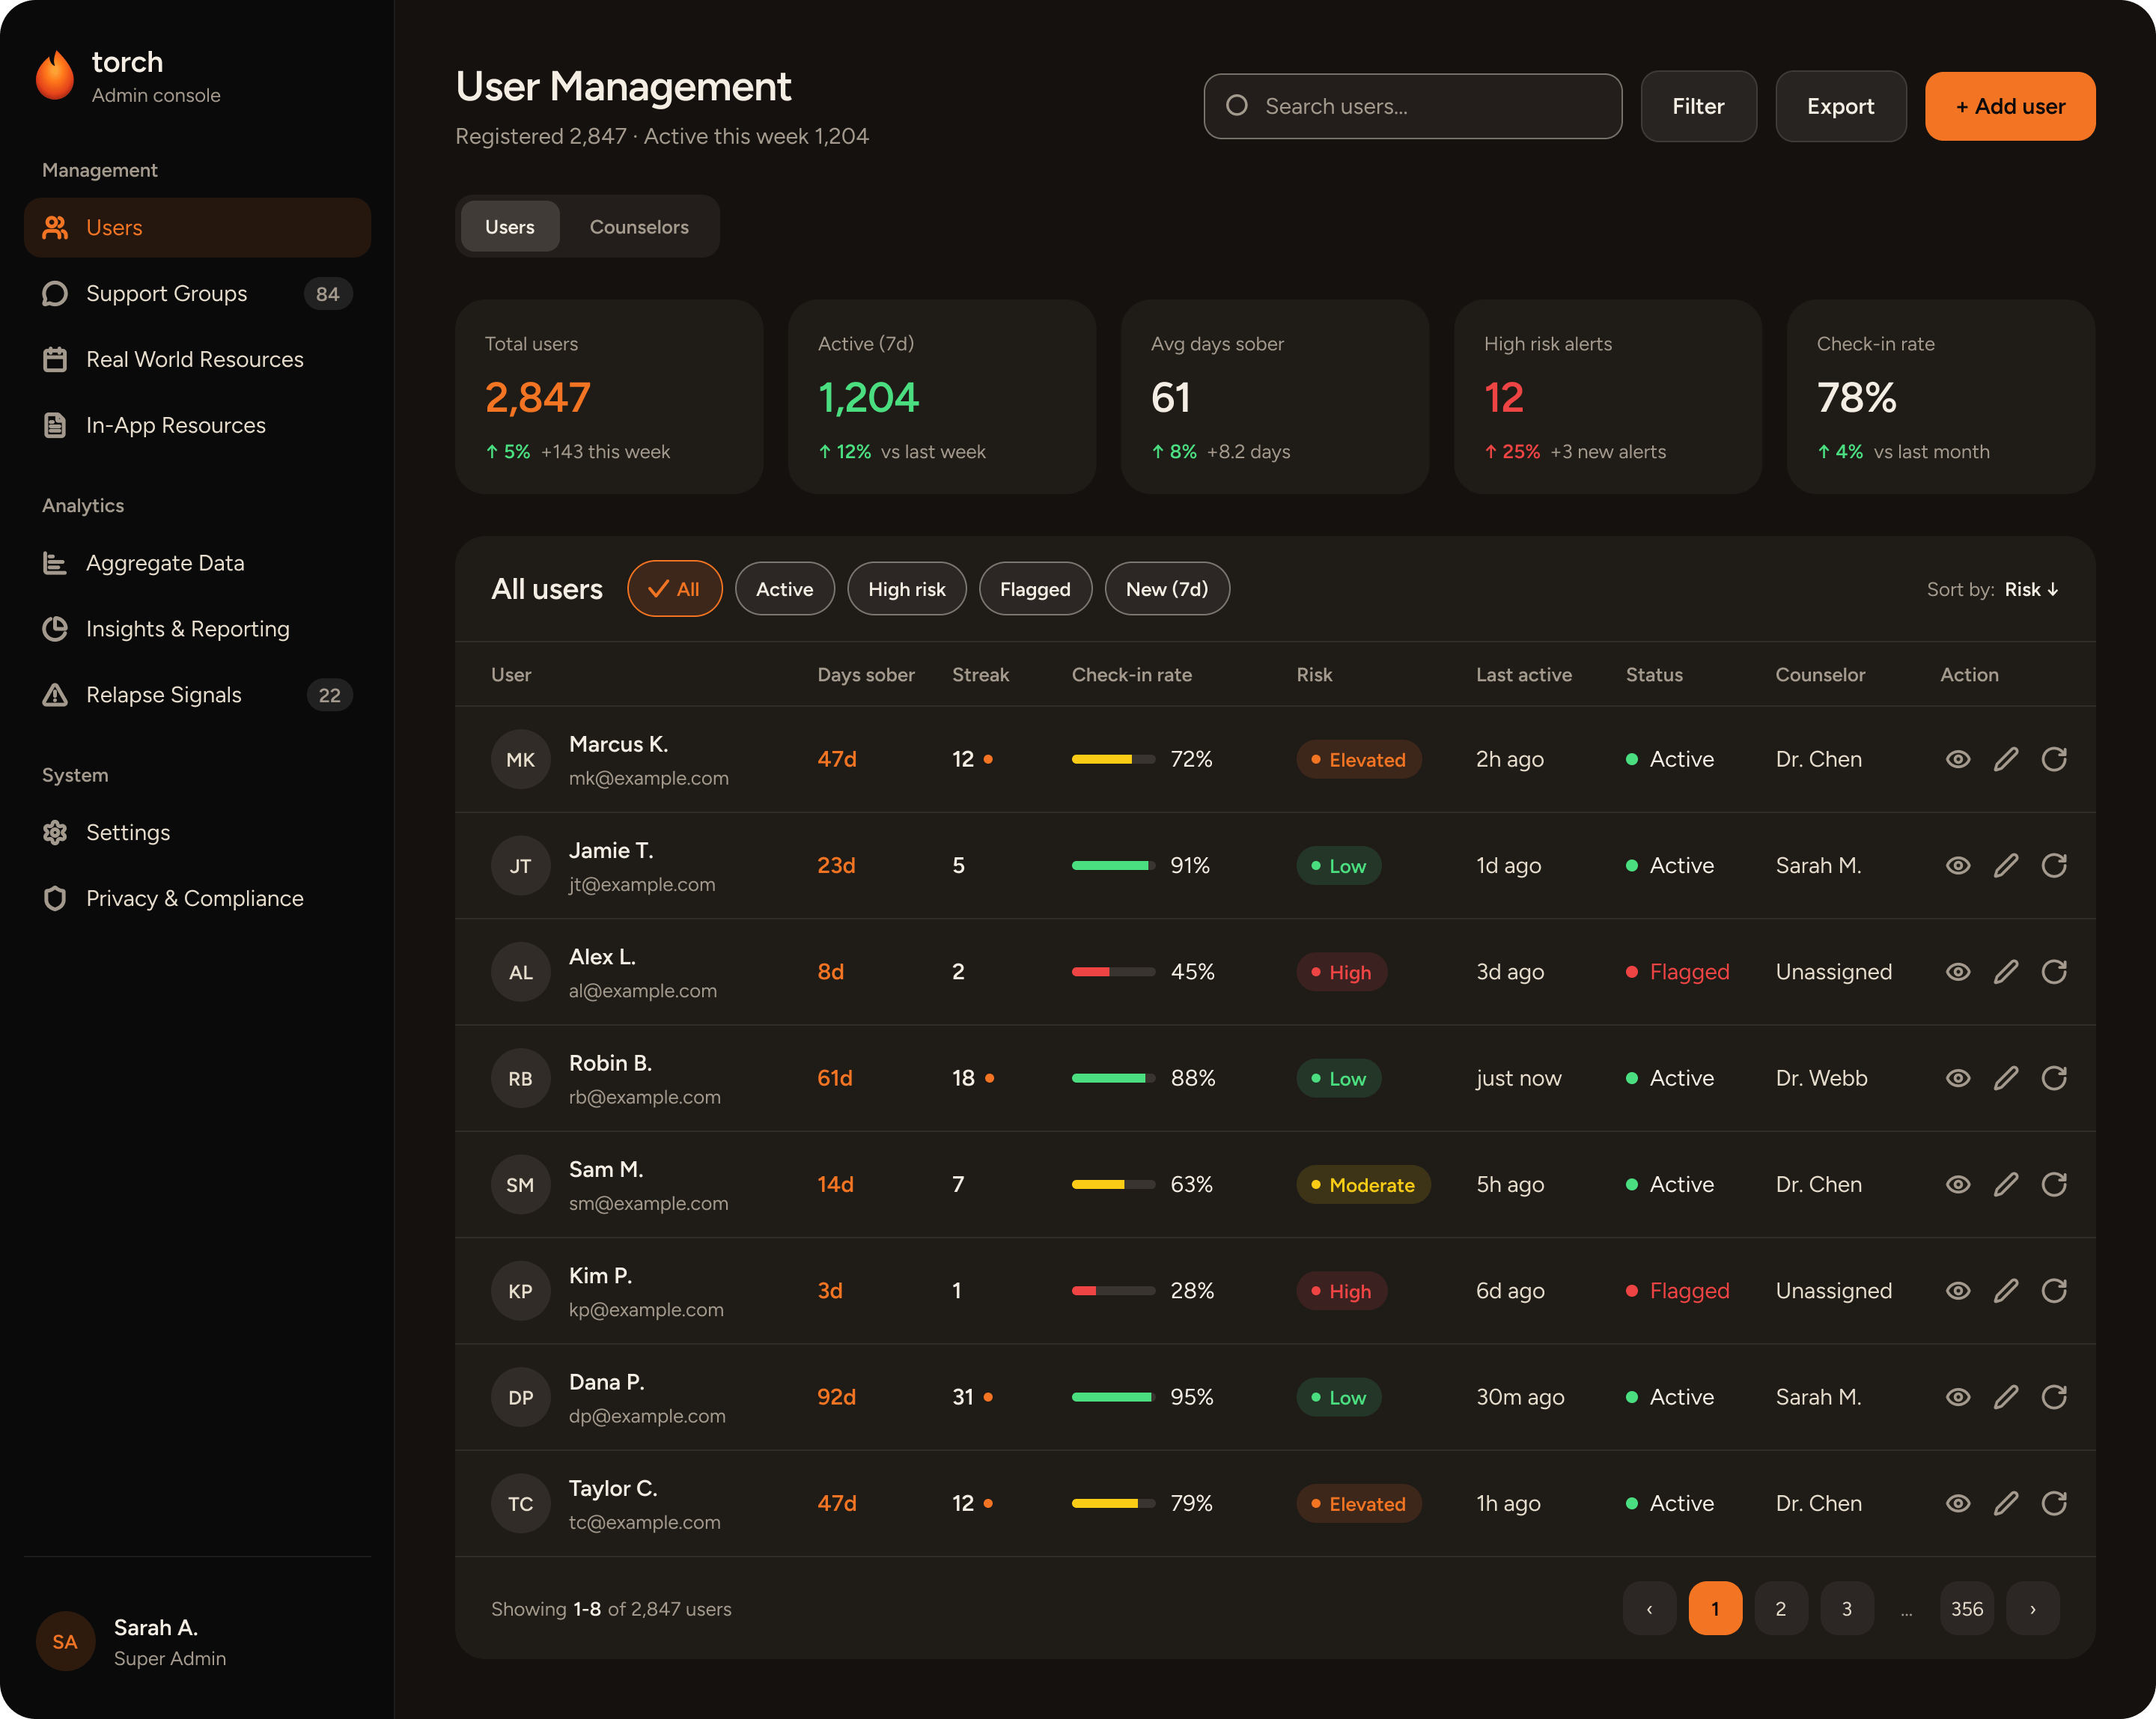Refresh Taylor C. row
The height and width of the screenshot is (1719, 2156).
pyautogui.click(x=2054, y=1504)
